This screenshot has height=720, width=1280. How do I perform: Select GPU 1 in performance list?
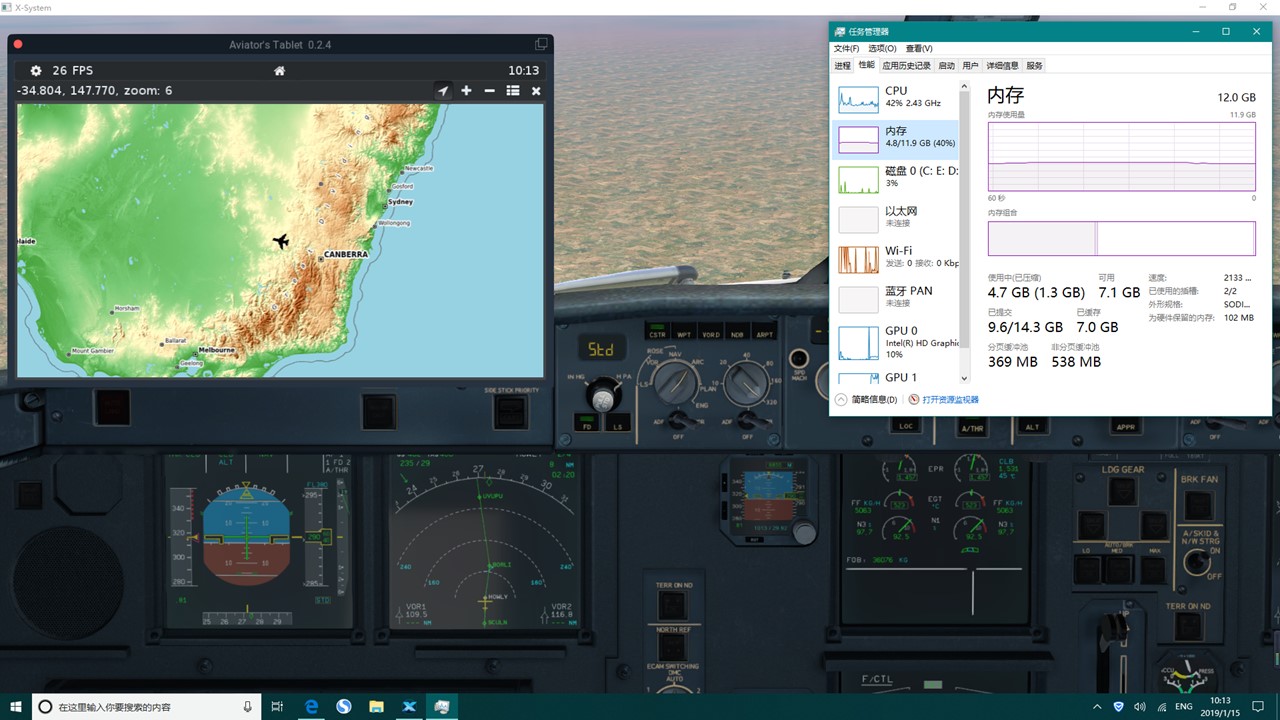click(895, 377)
